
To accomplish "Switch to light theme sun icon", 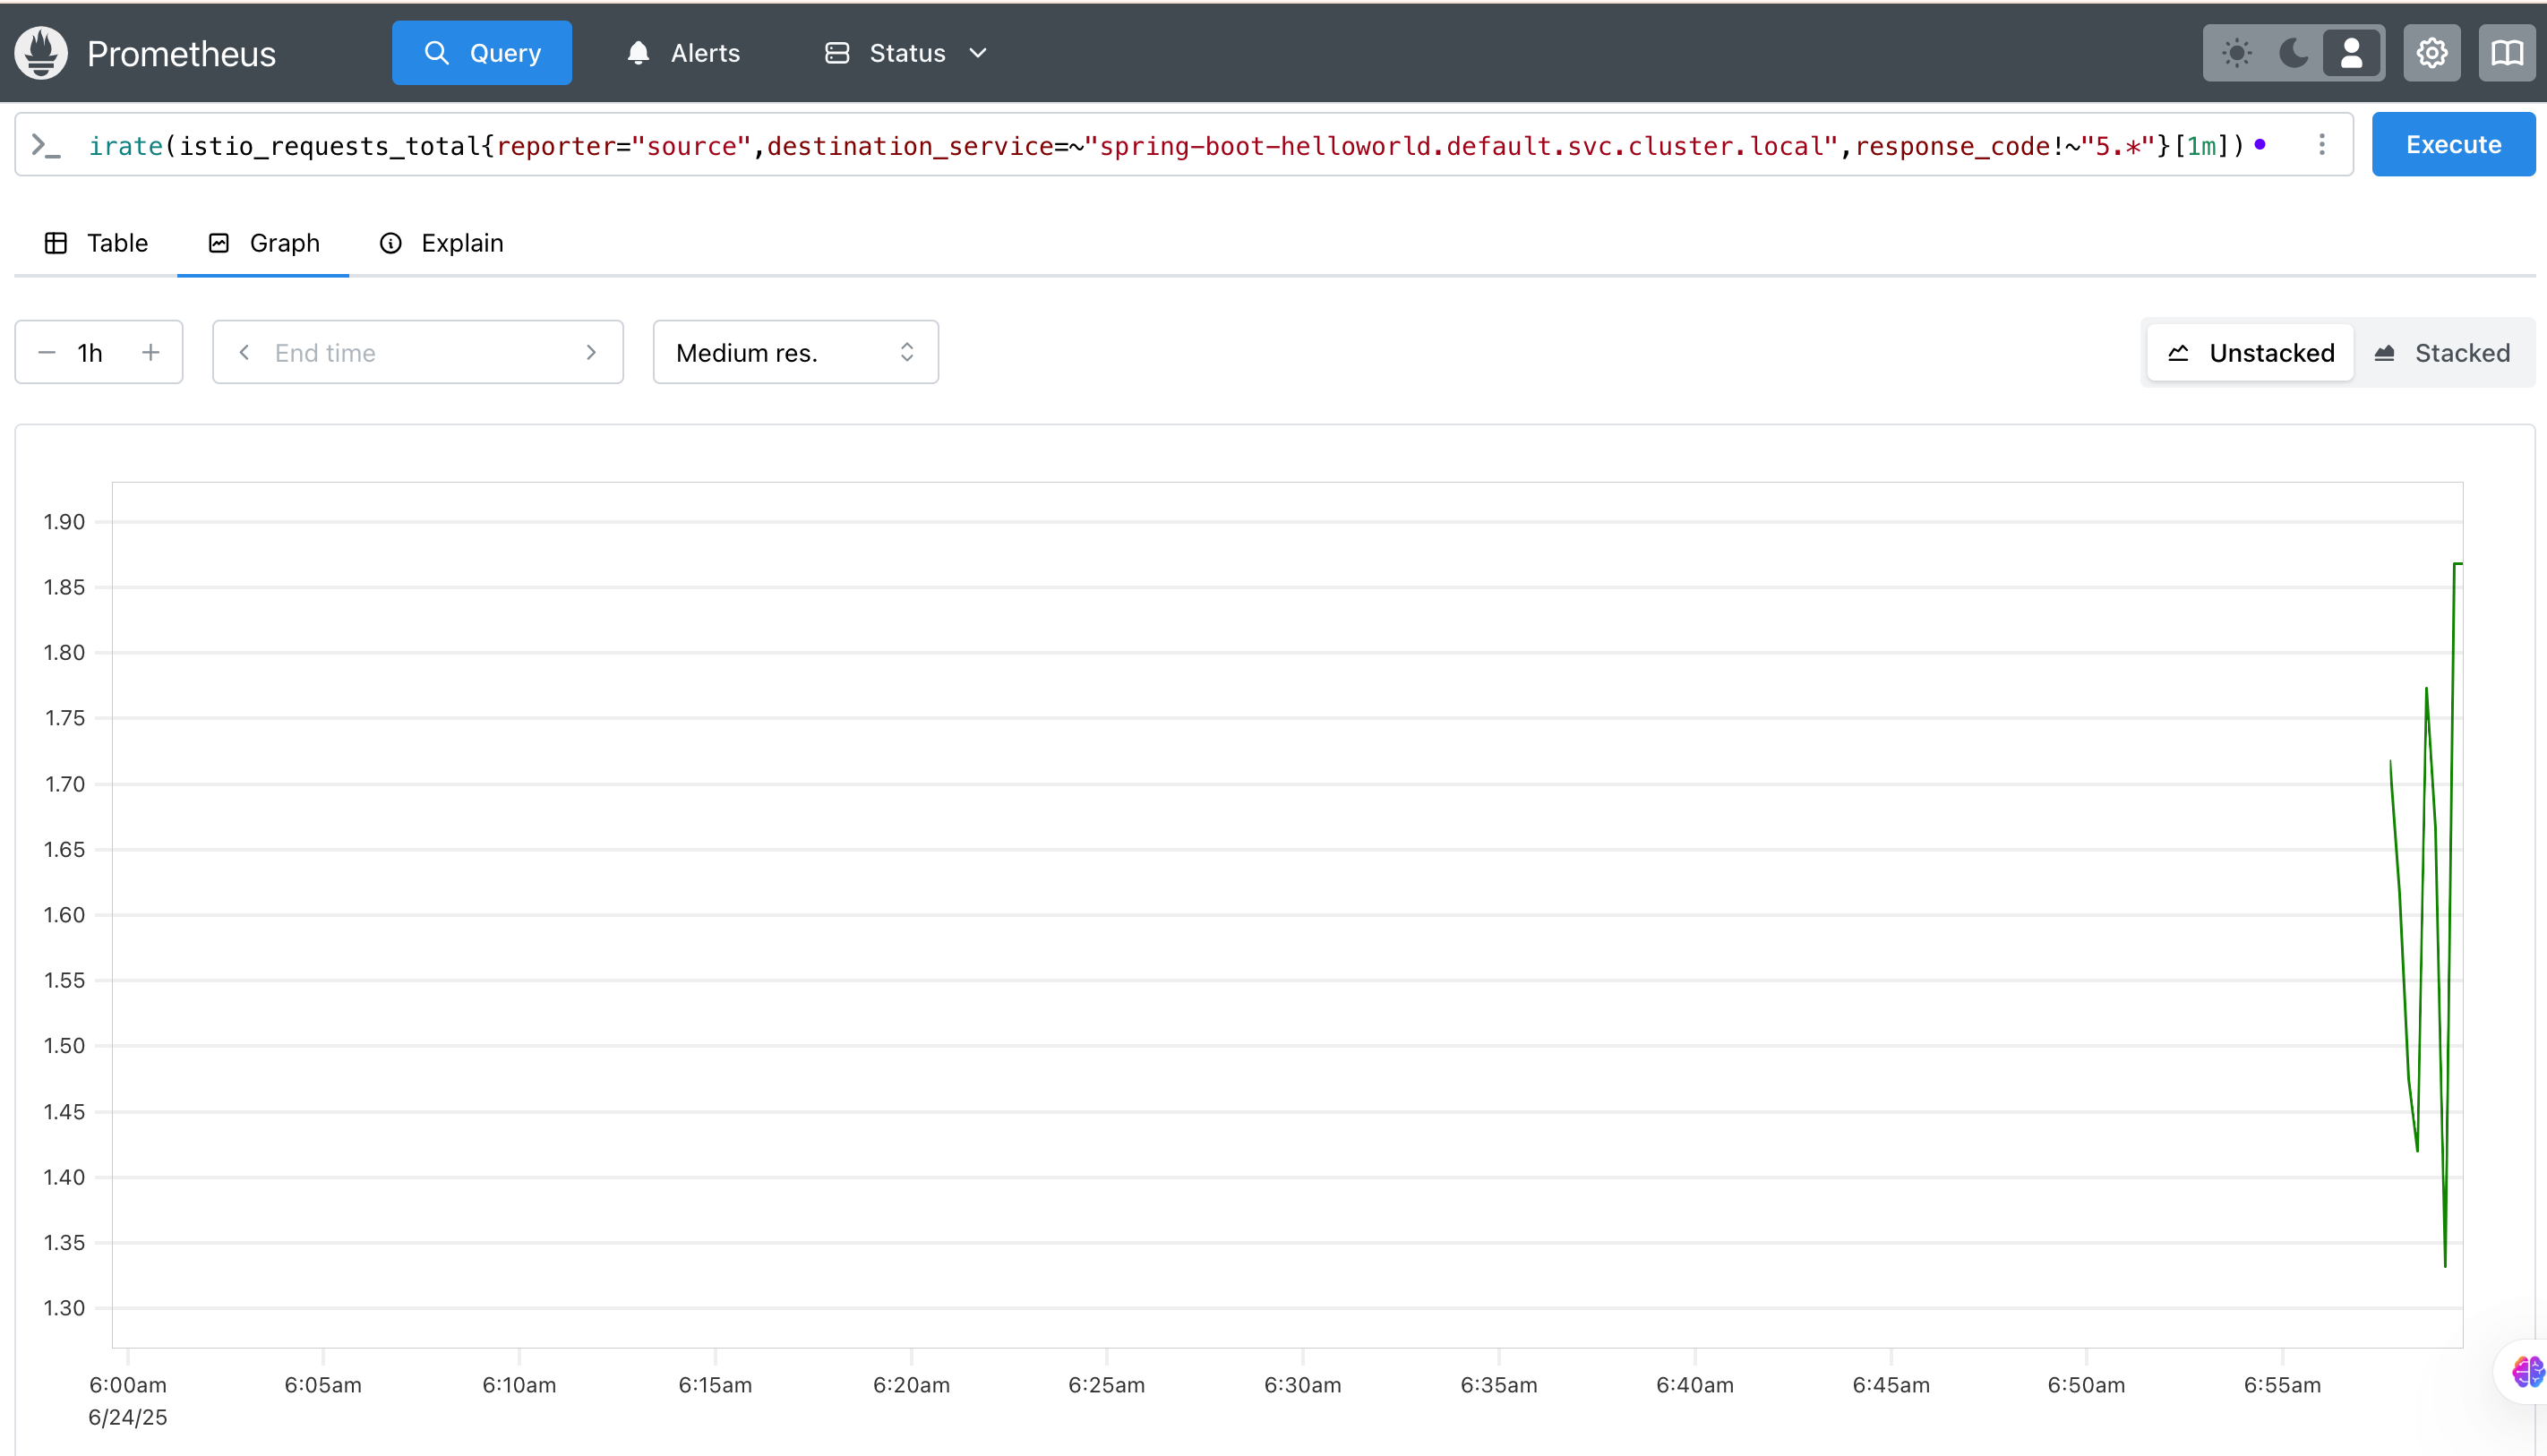I will (x=2236, y=53).
